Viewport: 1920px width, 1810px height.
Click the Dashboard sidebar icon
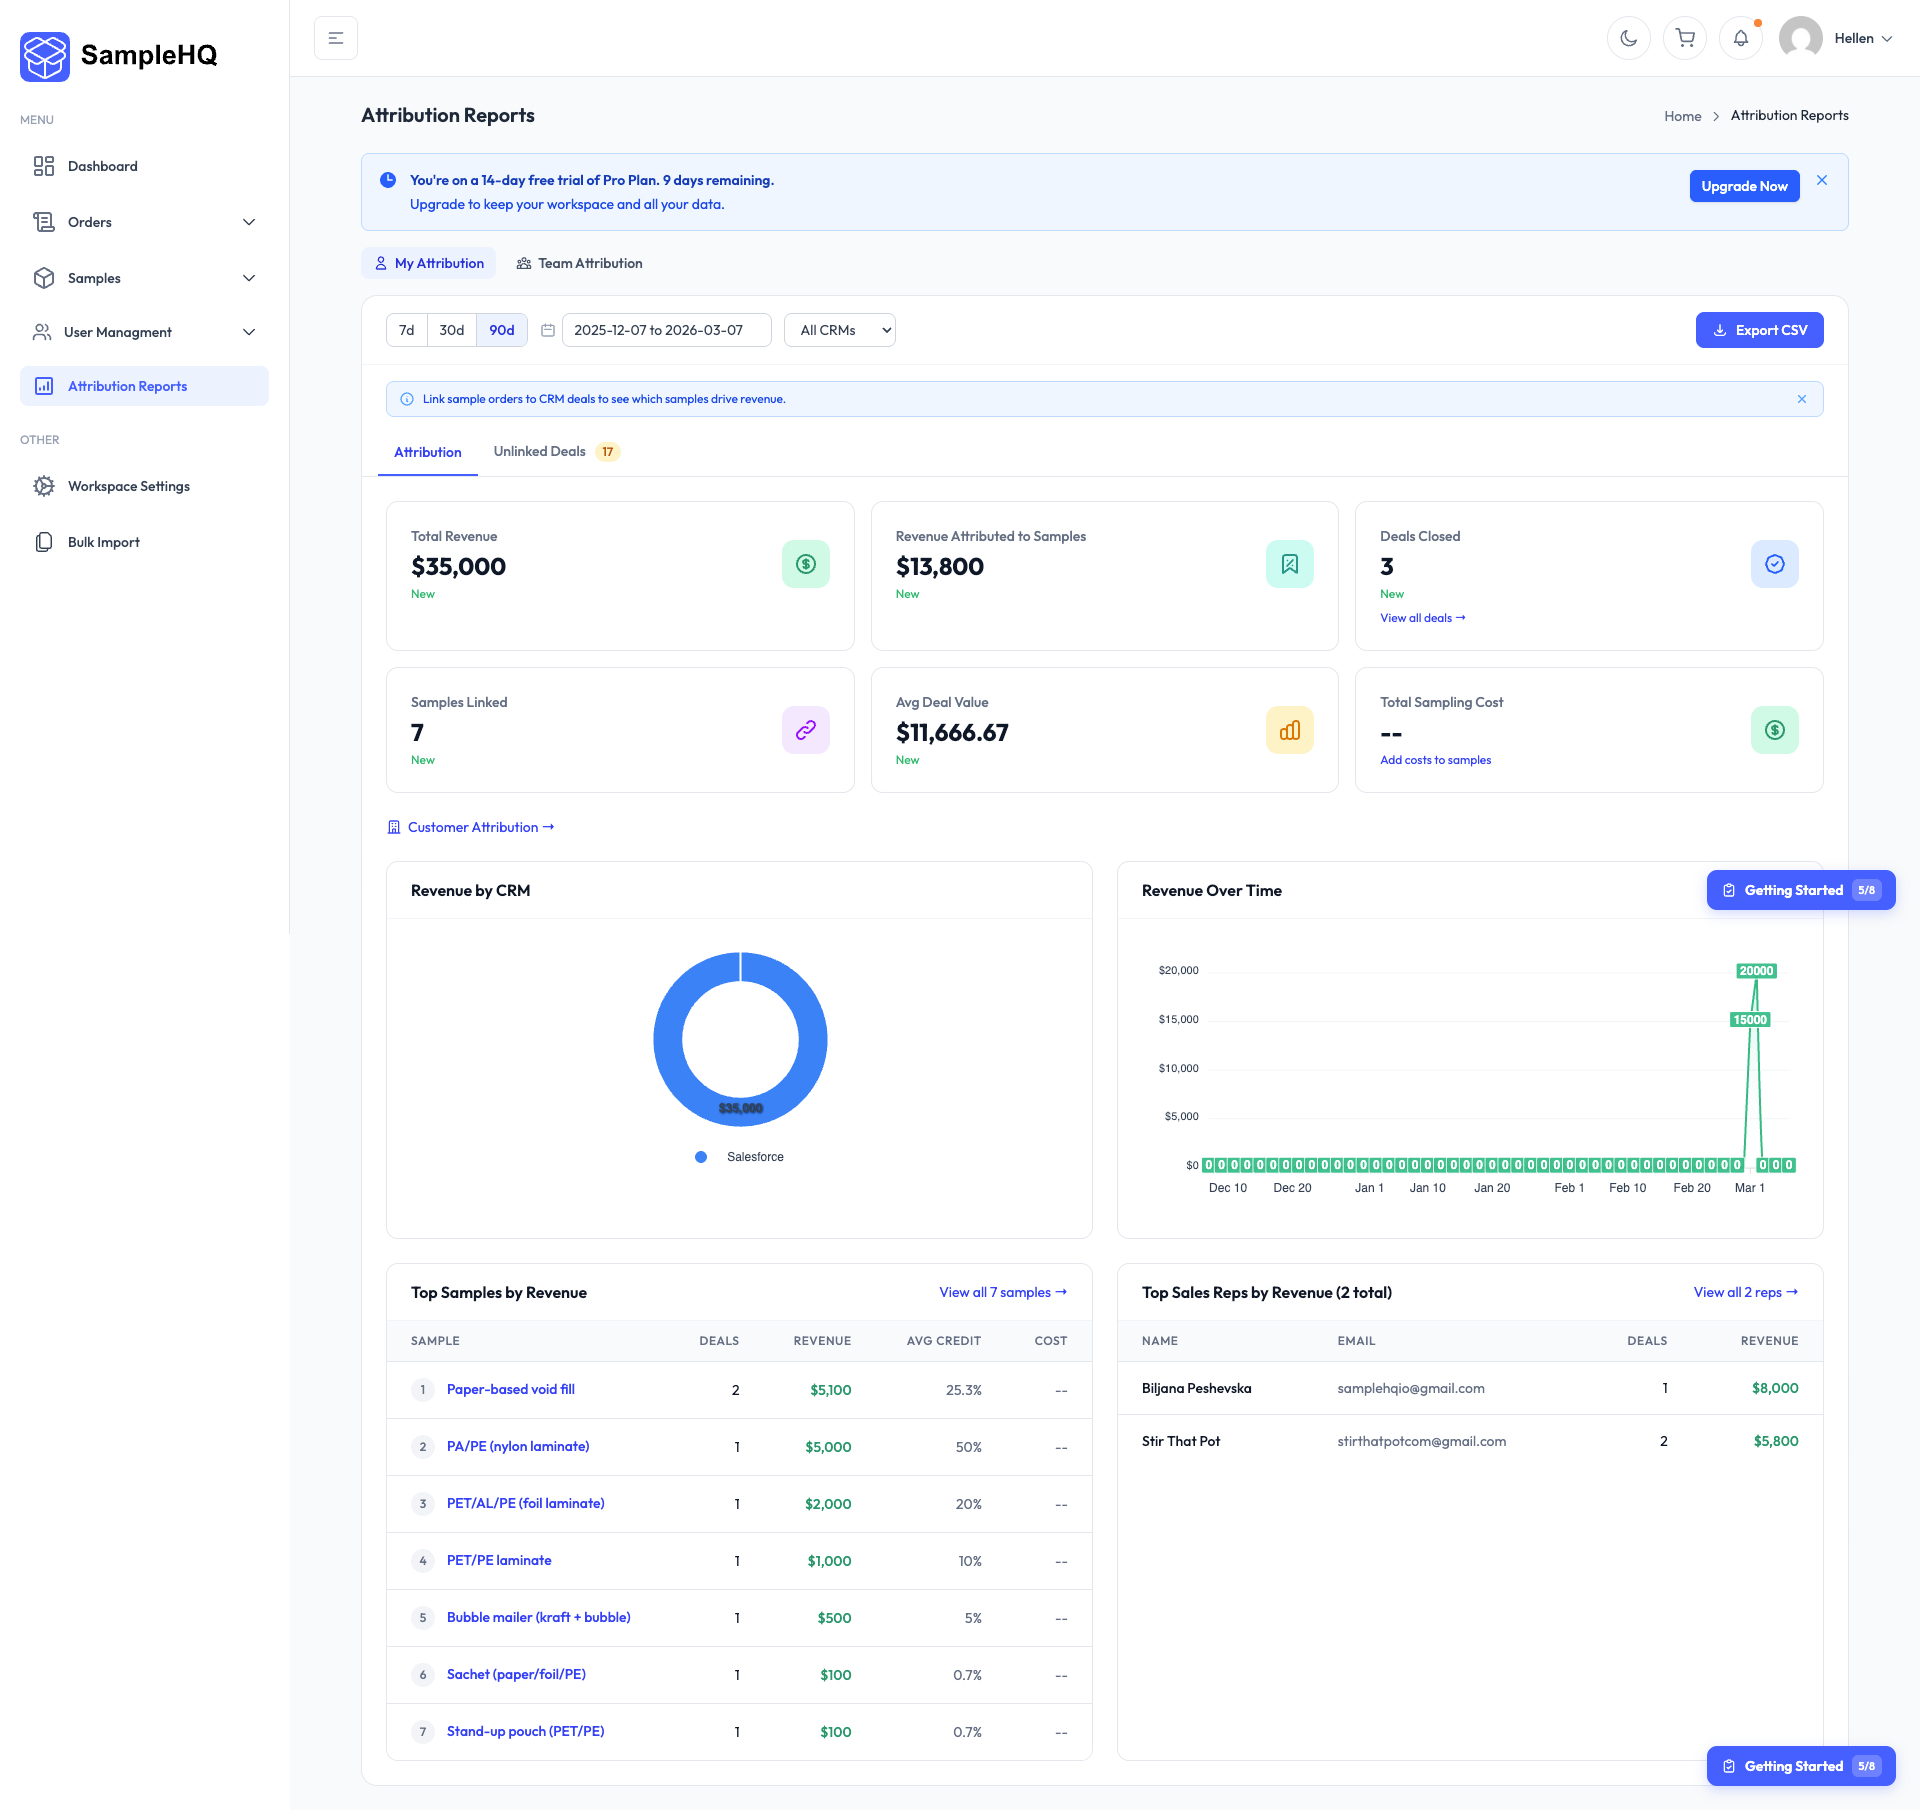tap(44, 166)
